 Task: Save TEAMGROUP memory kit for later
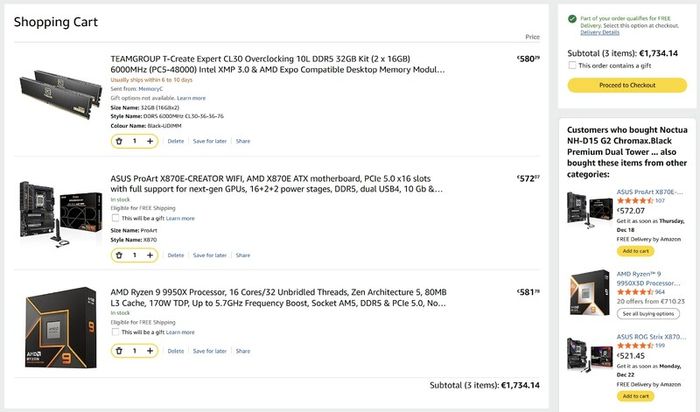210,141
